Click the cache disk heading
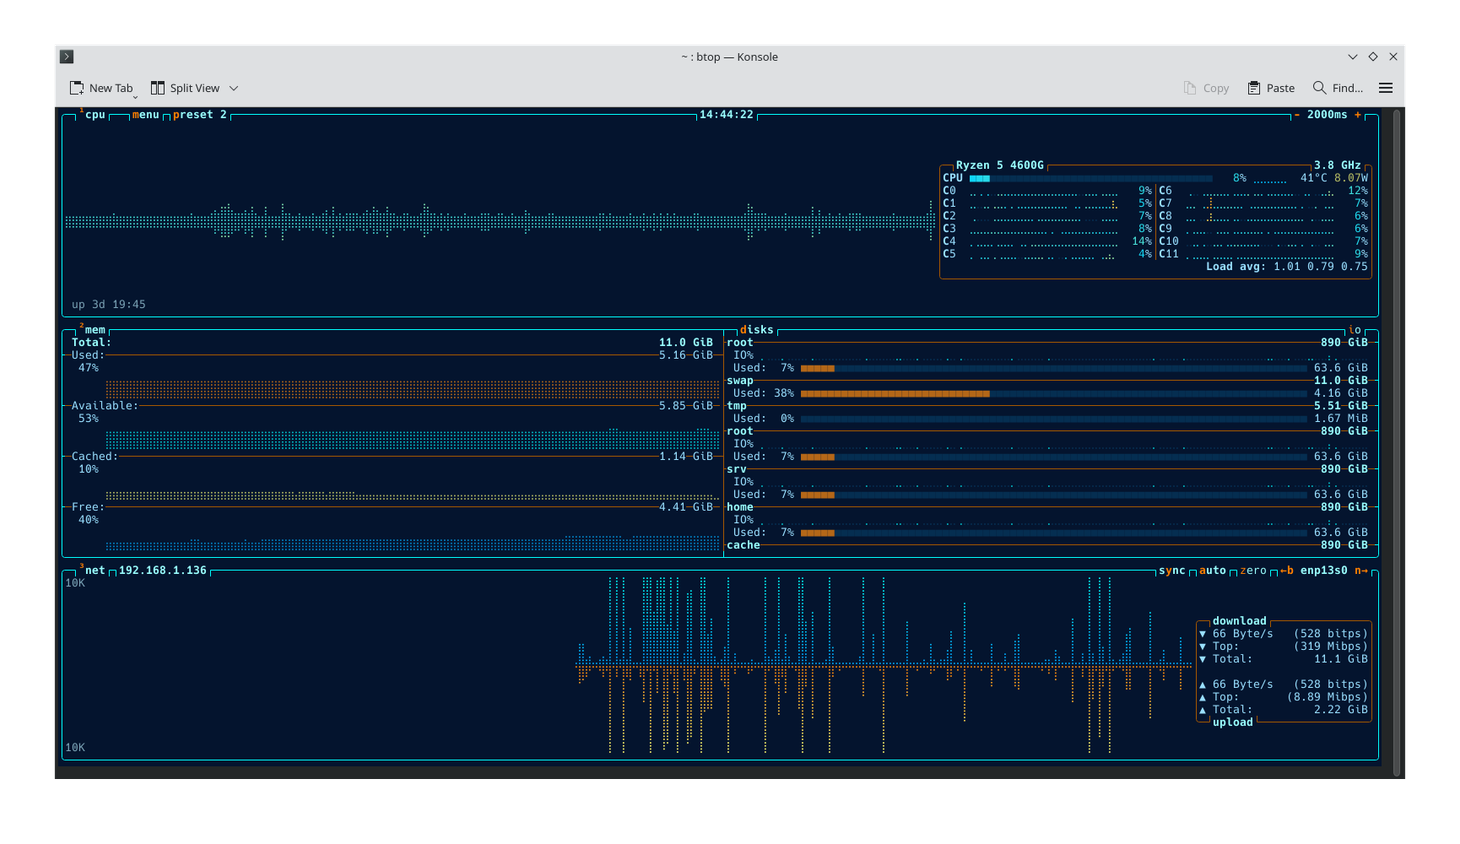 click(x=743, y=545)
